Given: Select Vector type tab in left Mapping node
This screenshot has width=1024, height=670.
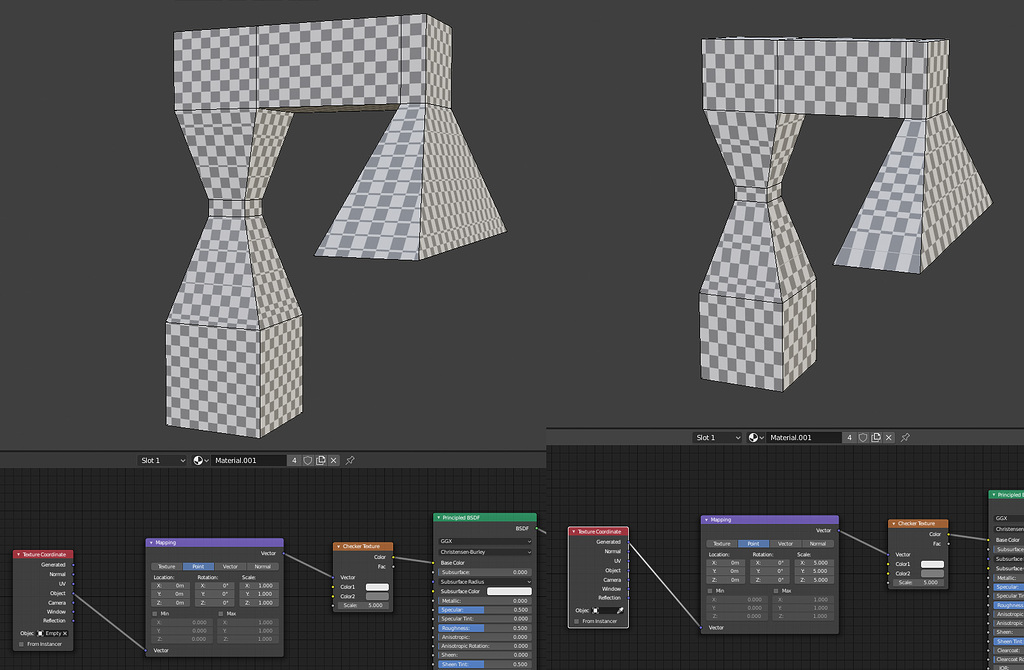Looking at the screenshot, I should coord(231,566).
